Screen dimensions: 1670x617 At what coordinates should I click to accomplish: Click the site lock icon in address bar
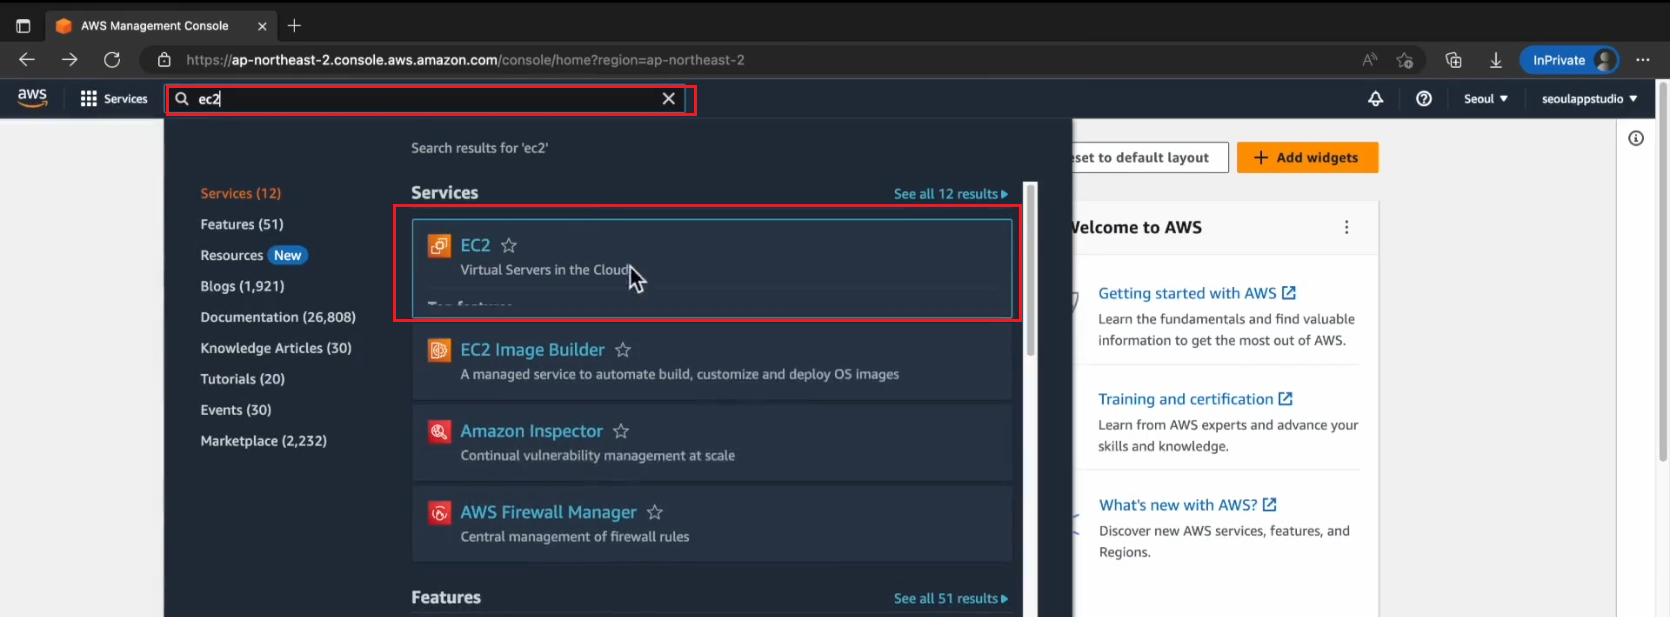pos(164,60)
